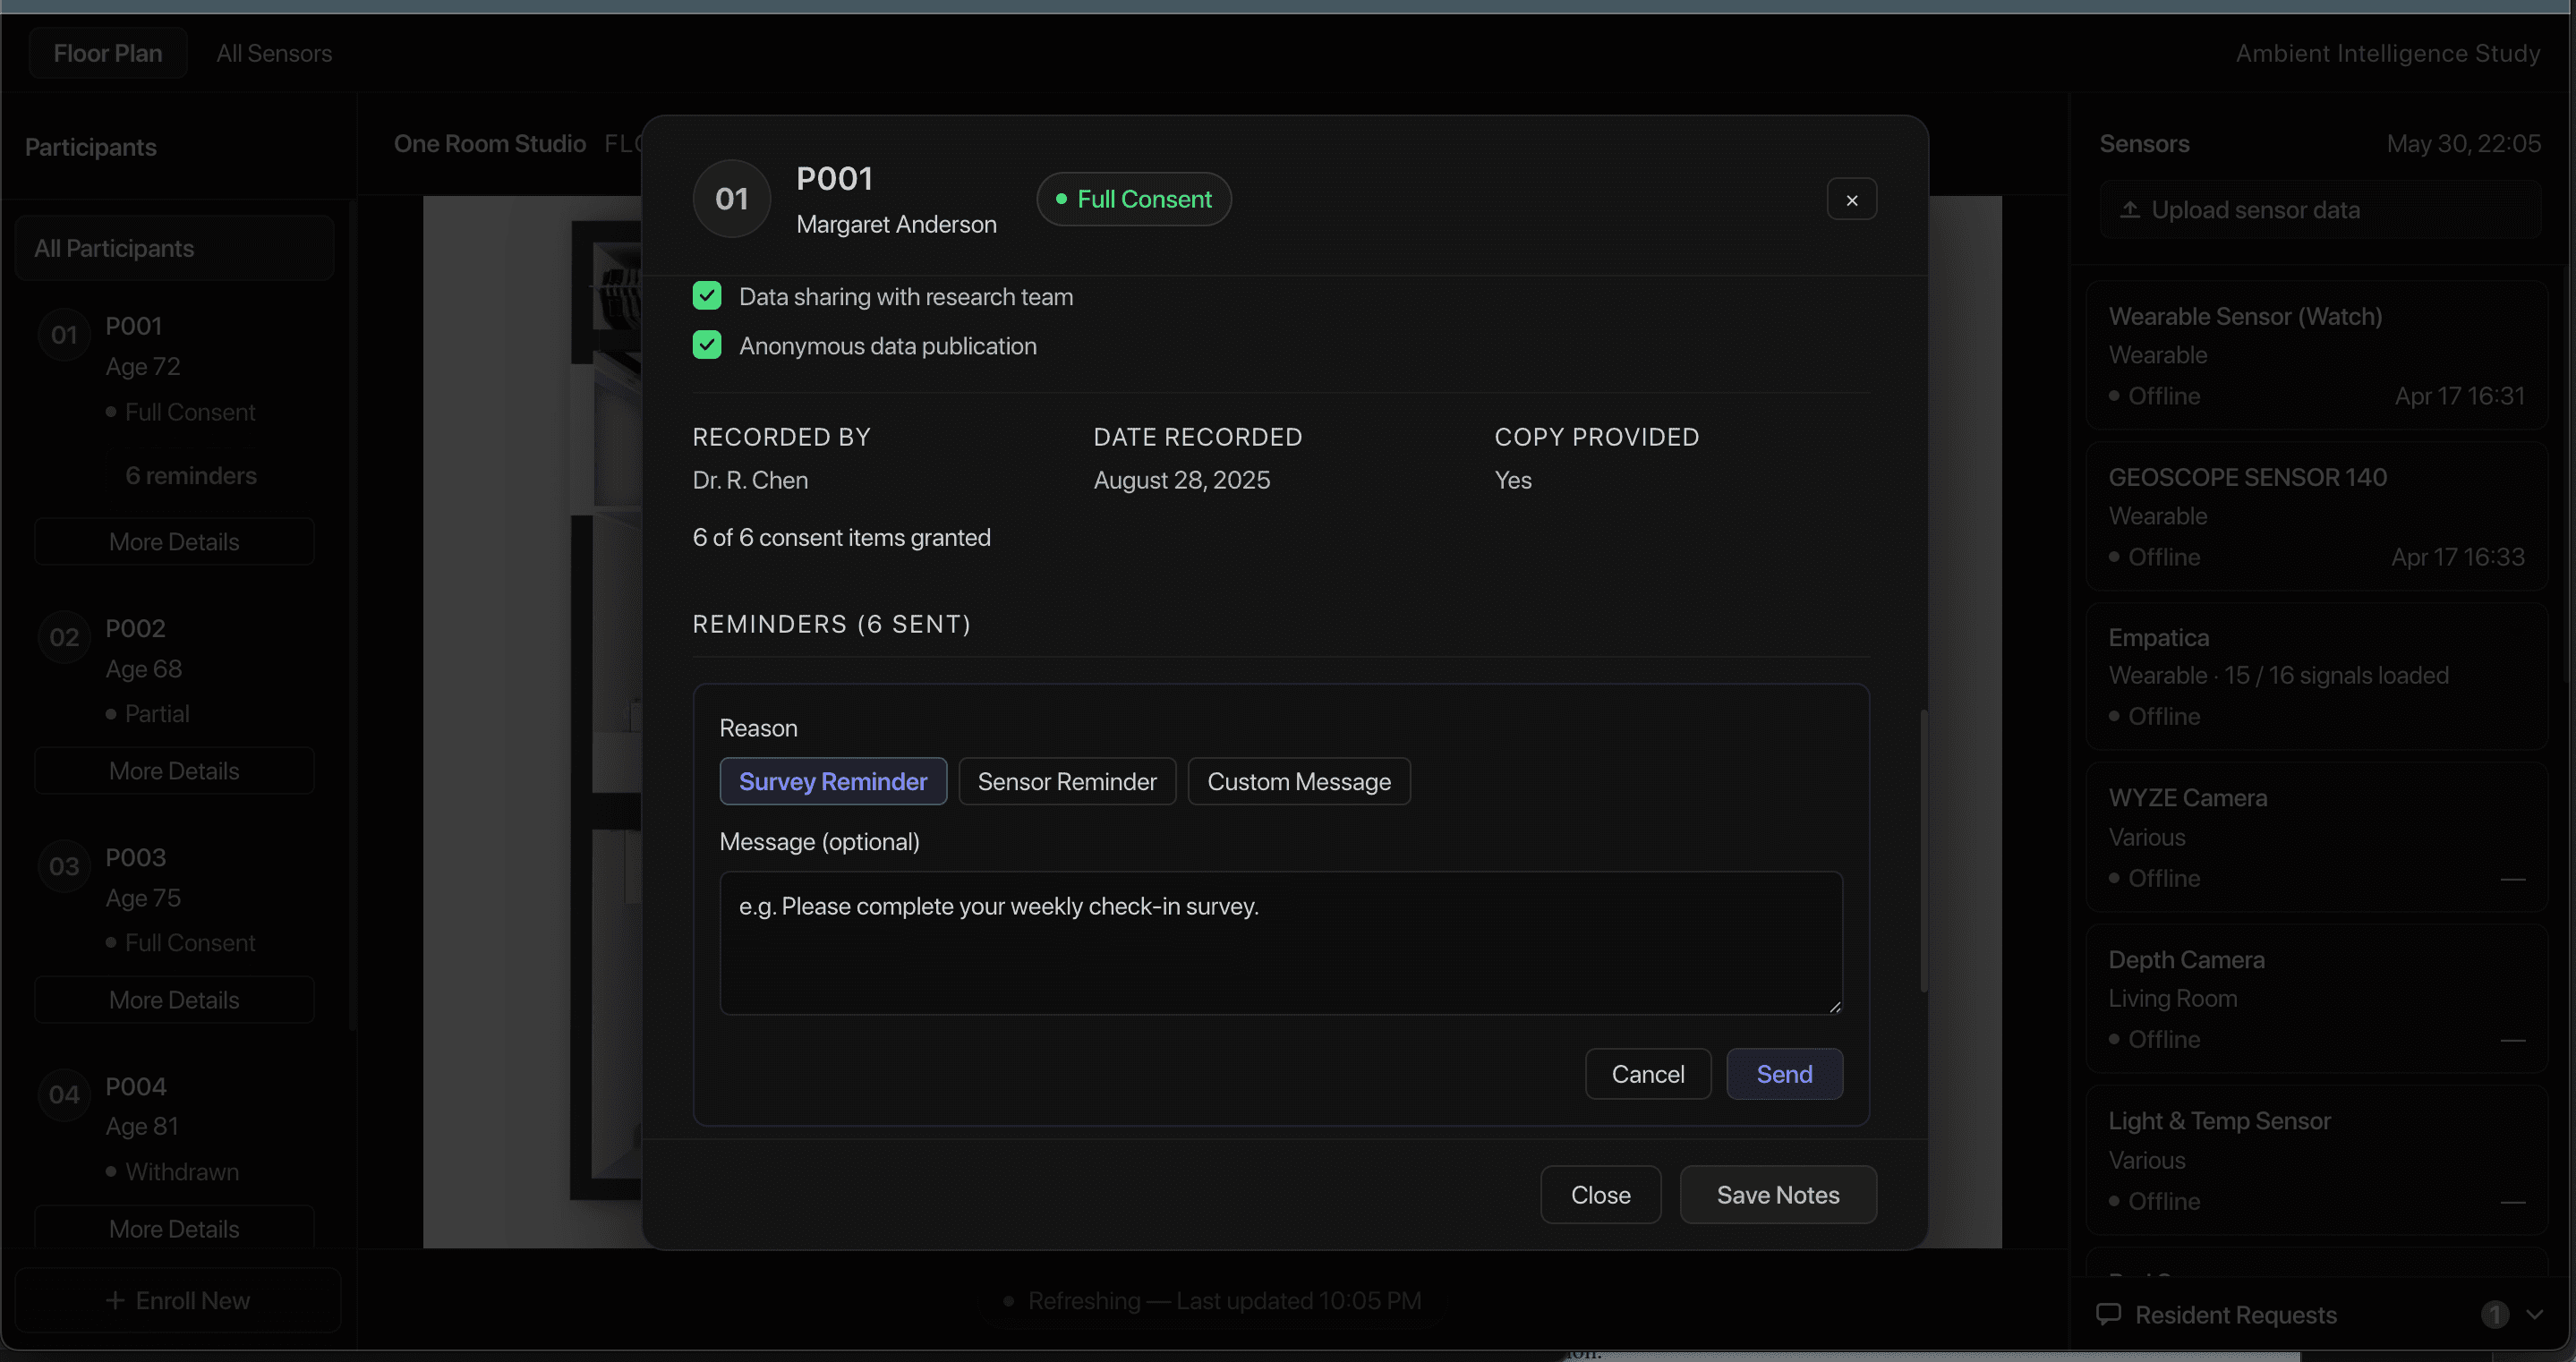2576x1362 pixels.
Task: Click the dialog's vertical scrollbar
Action: click(x=1923, y=850)
